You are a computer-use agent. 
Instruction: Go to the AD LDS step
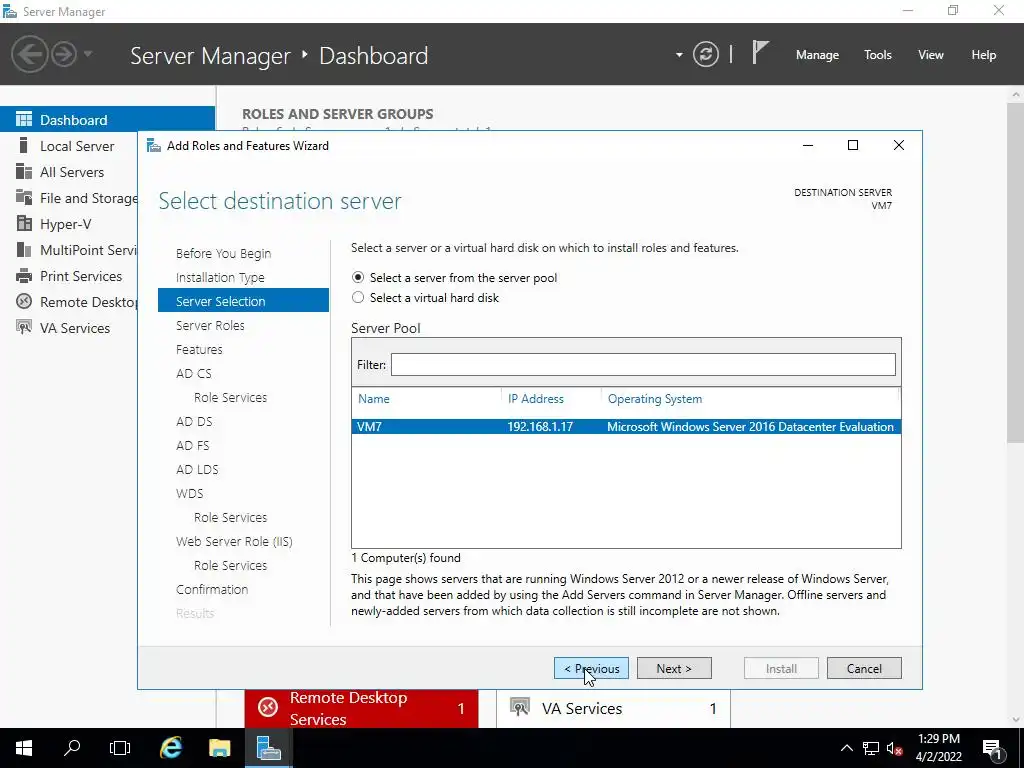click(x=197, y=470)
